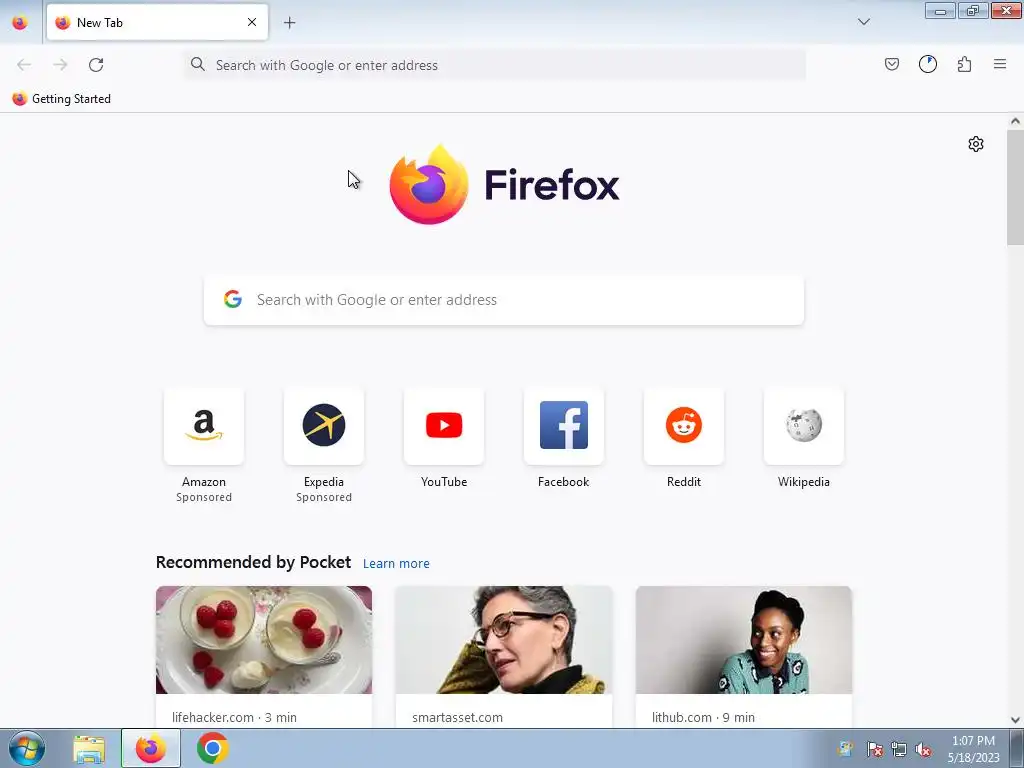
Task: Restore down the Firefox window
Action: point(973,10)
